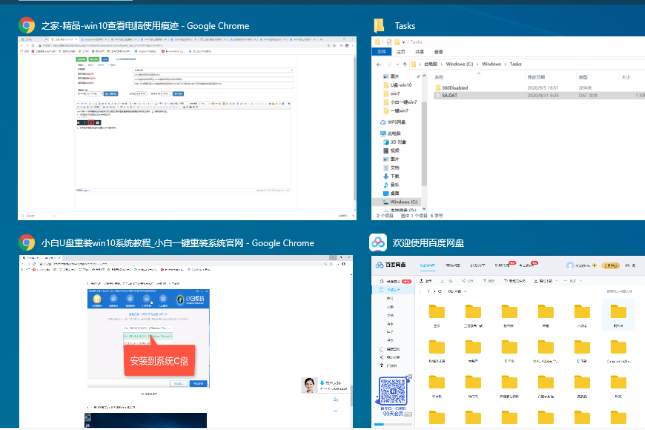The image size is (645, 430).
Task: Sort by the 修改日期 column header
Action: click(x=536, y=77)
